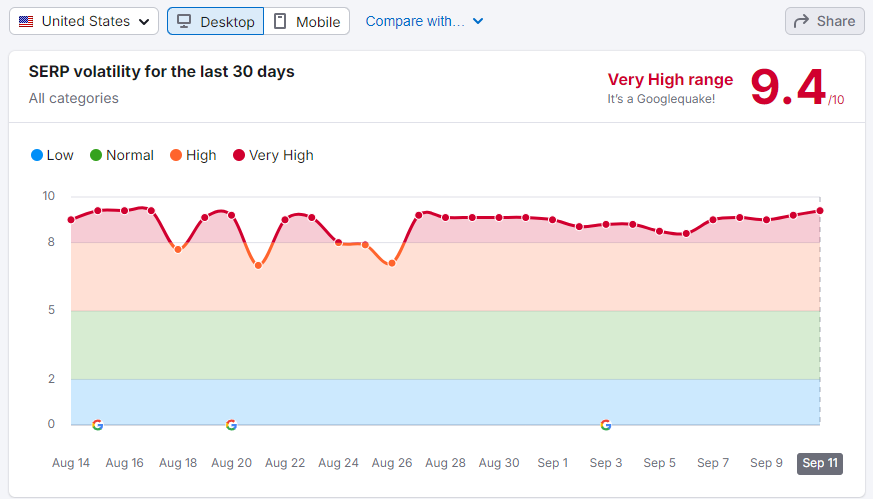Click the lowest orange point at Aug 21

point(258,266)
